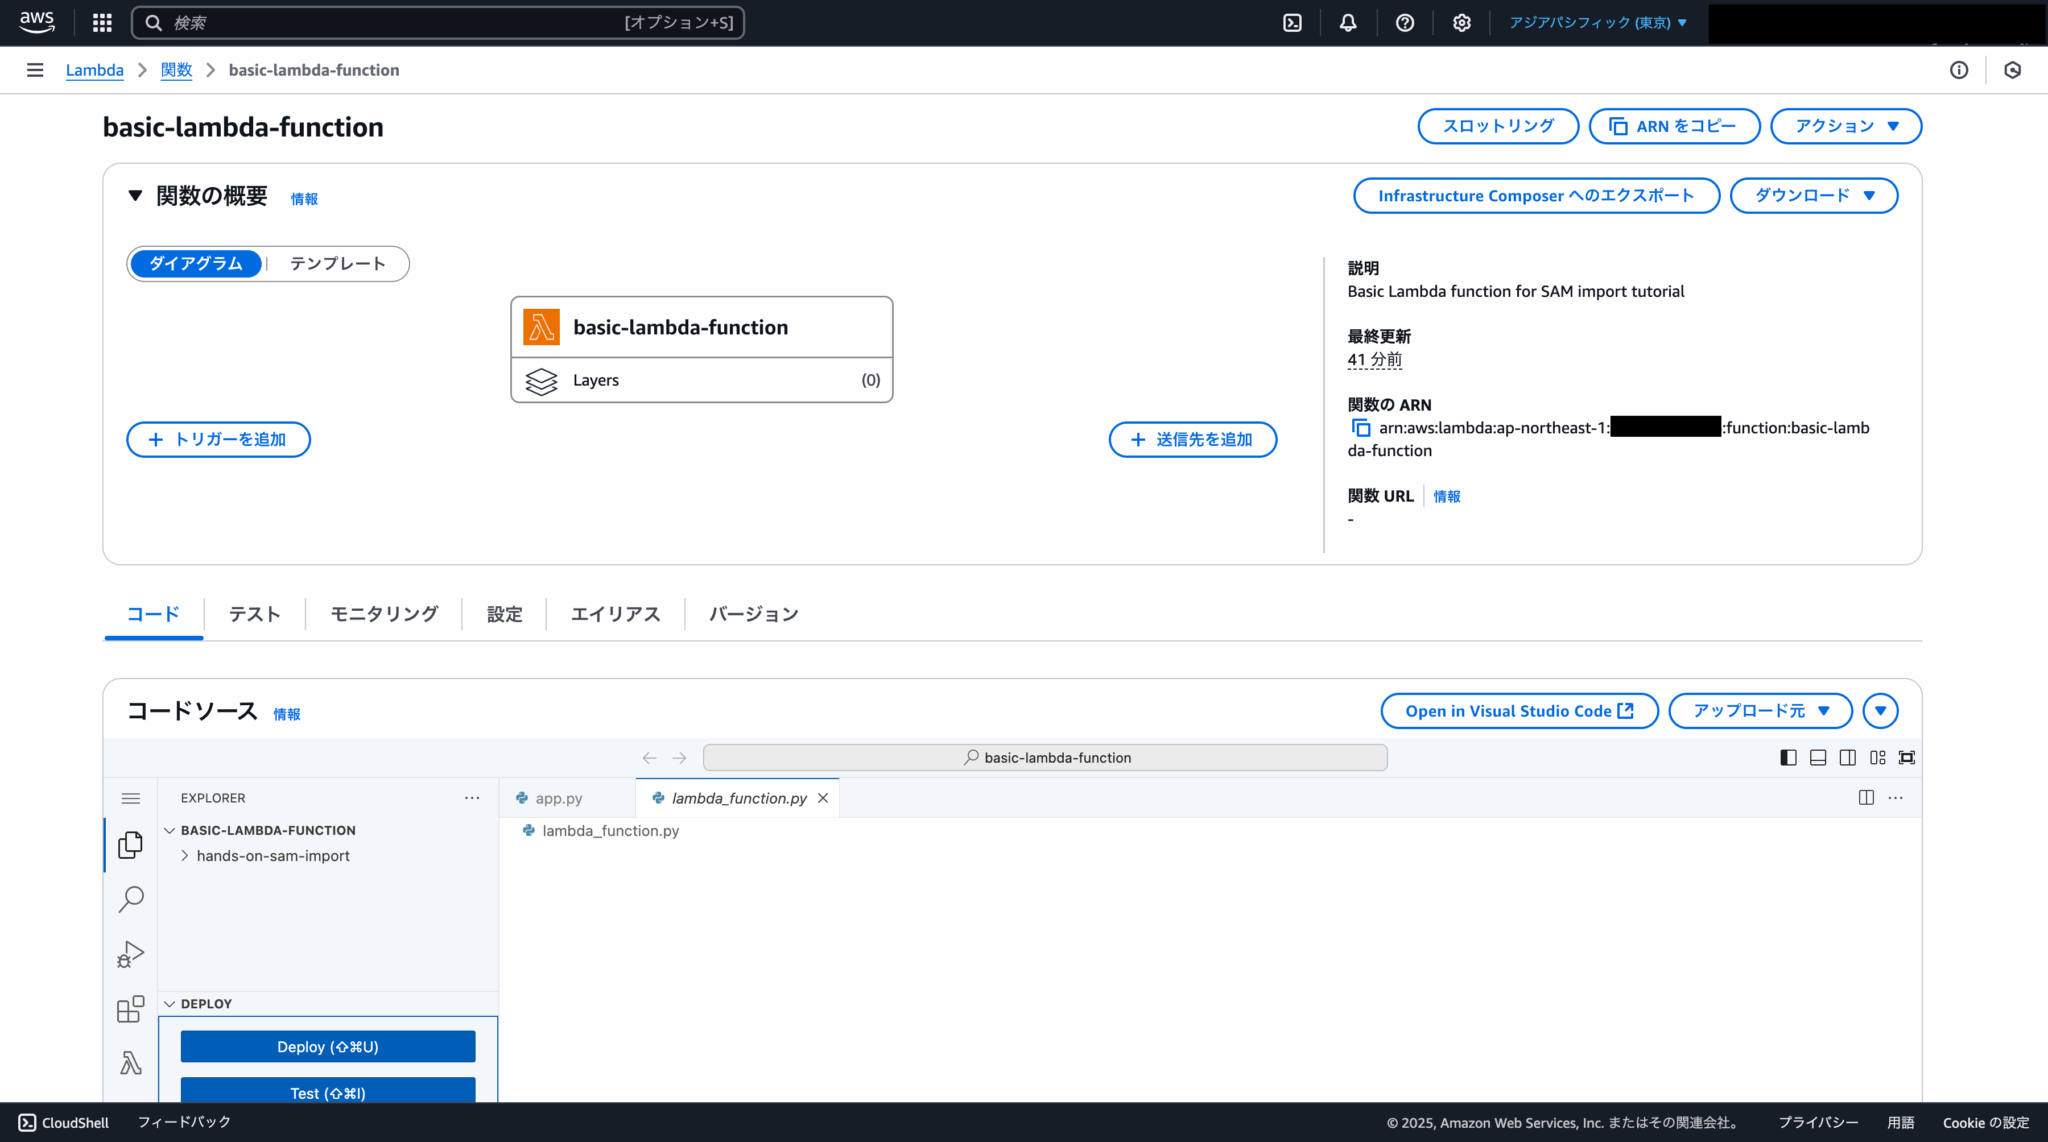Focus the AWS search field
The image size is (2048, 1142).
(x=438, y=22)
